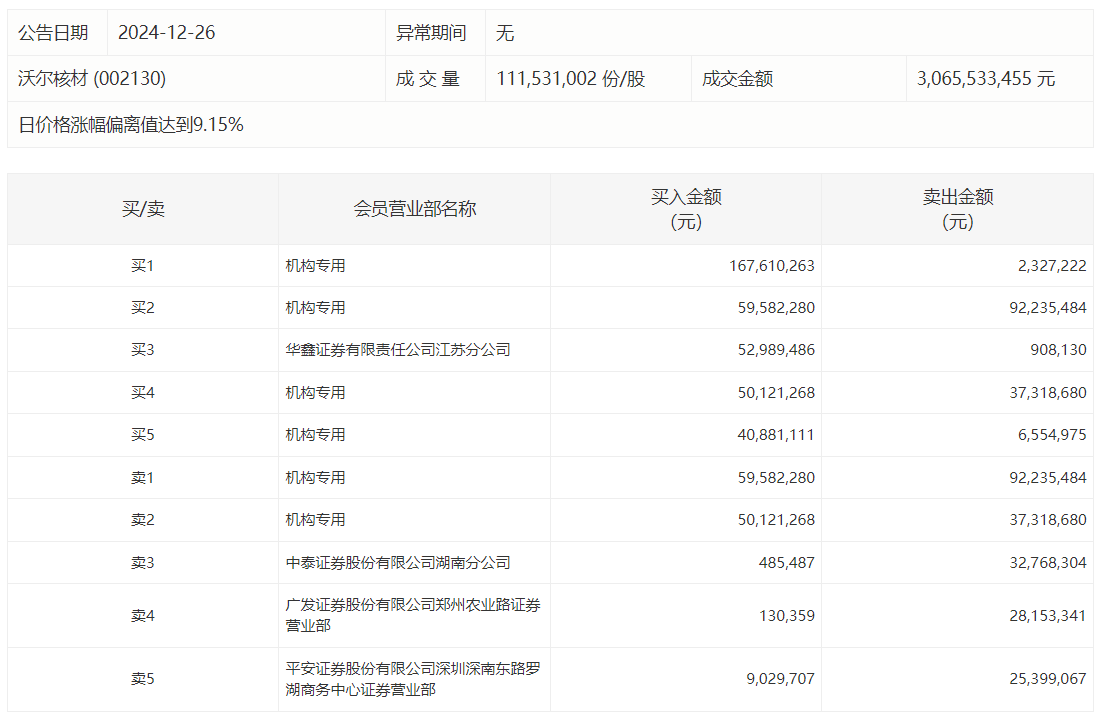Select the 买1 row label
1100x720 pixels.
143,266
